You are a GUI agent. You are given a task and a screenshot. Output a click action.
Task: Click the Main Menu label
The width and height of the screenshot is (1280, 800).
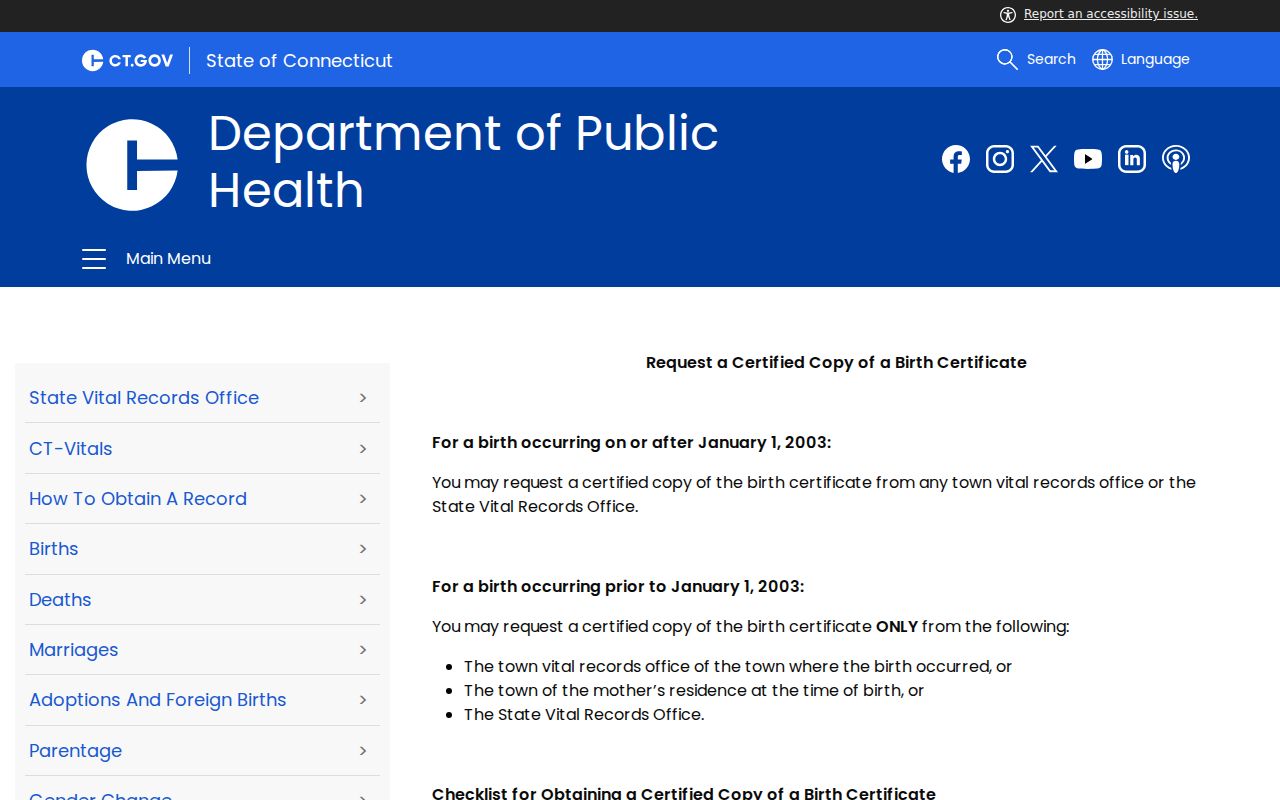tap(168, 259)
